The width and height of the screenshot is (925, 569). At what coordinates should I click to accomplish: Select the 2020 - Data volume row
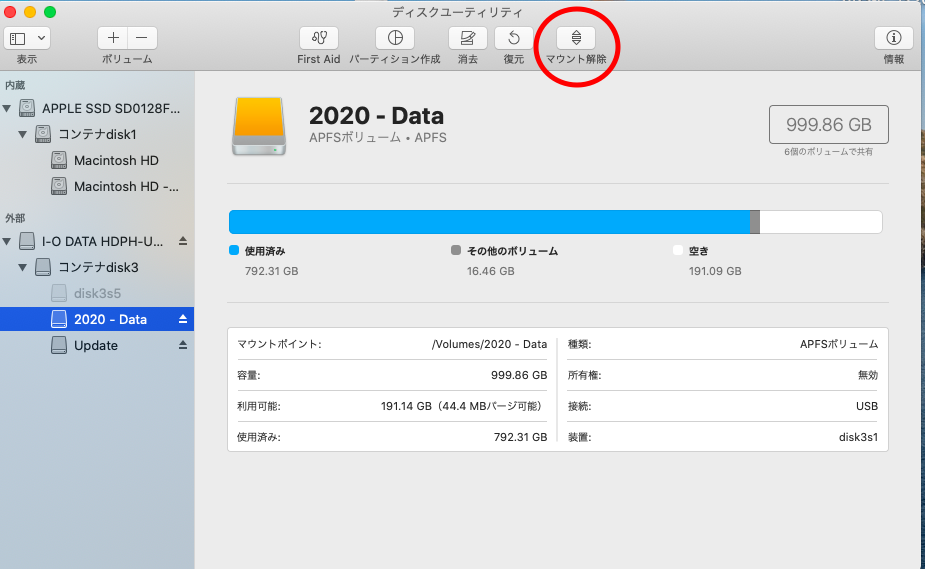[97, 319]
